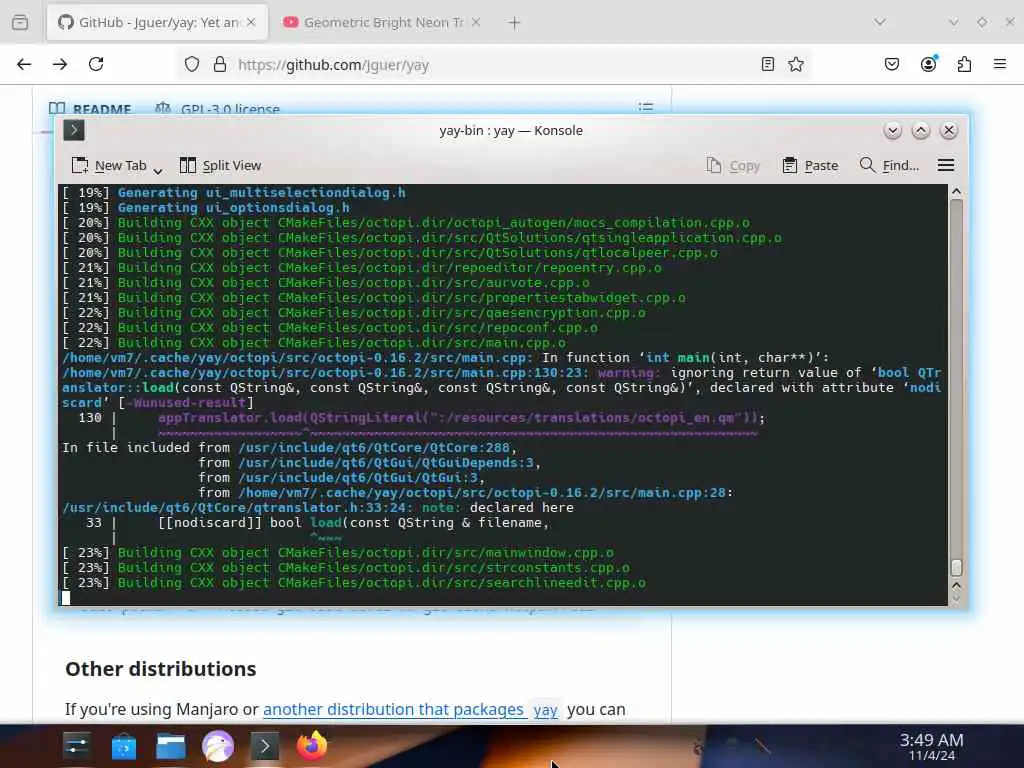Select the README tab on GitHub
1024x768 pixels.
91,108
